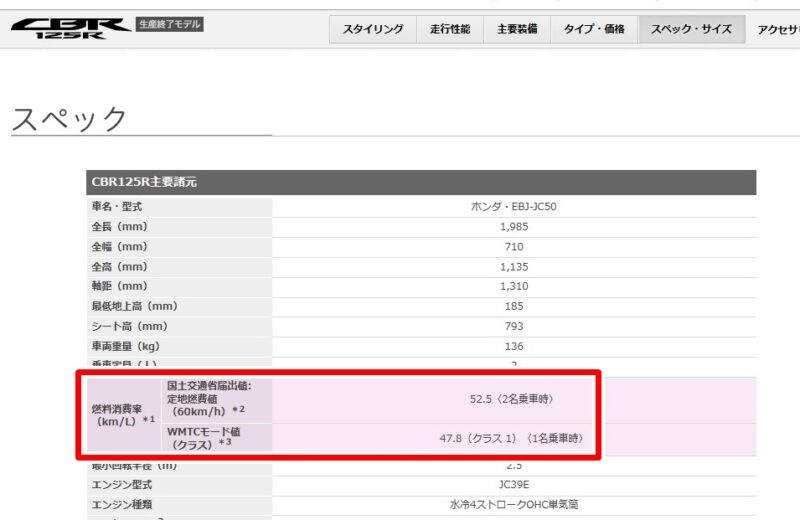Click the CBR 125R logo

coord(70,29)
